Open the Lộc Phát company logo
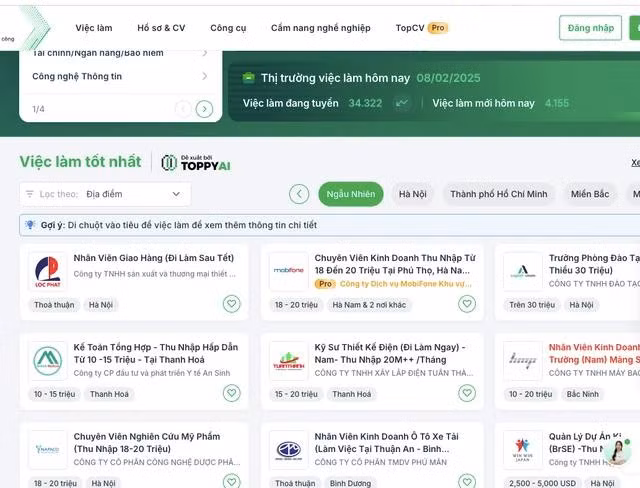The width and height of the screenshot is (640, 488). (48, 272)
